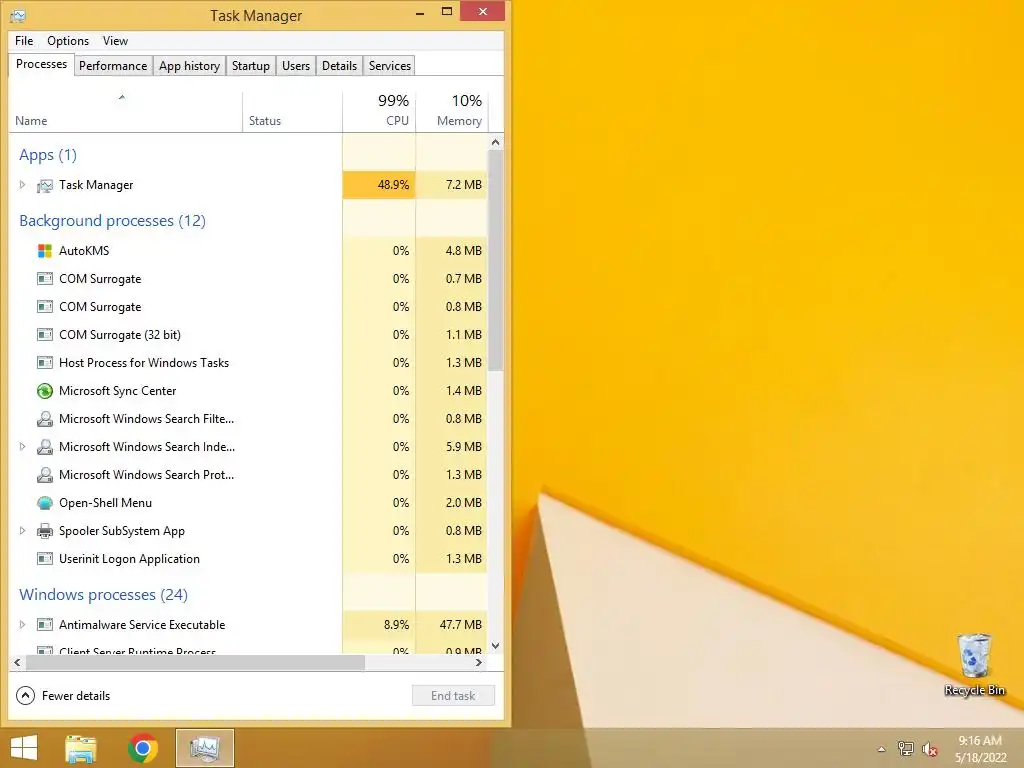
Task: Click the horizontal scrollbar thumb
Action: click(195, 662)
